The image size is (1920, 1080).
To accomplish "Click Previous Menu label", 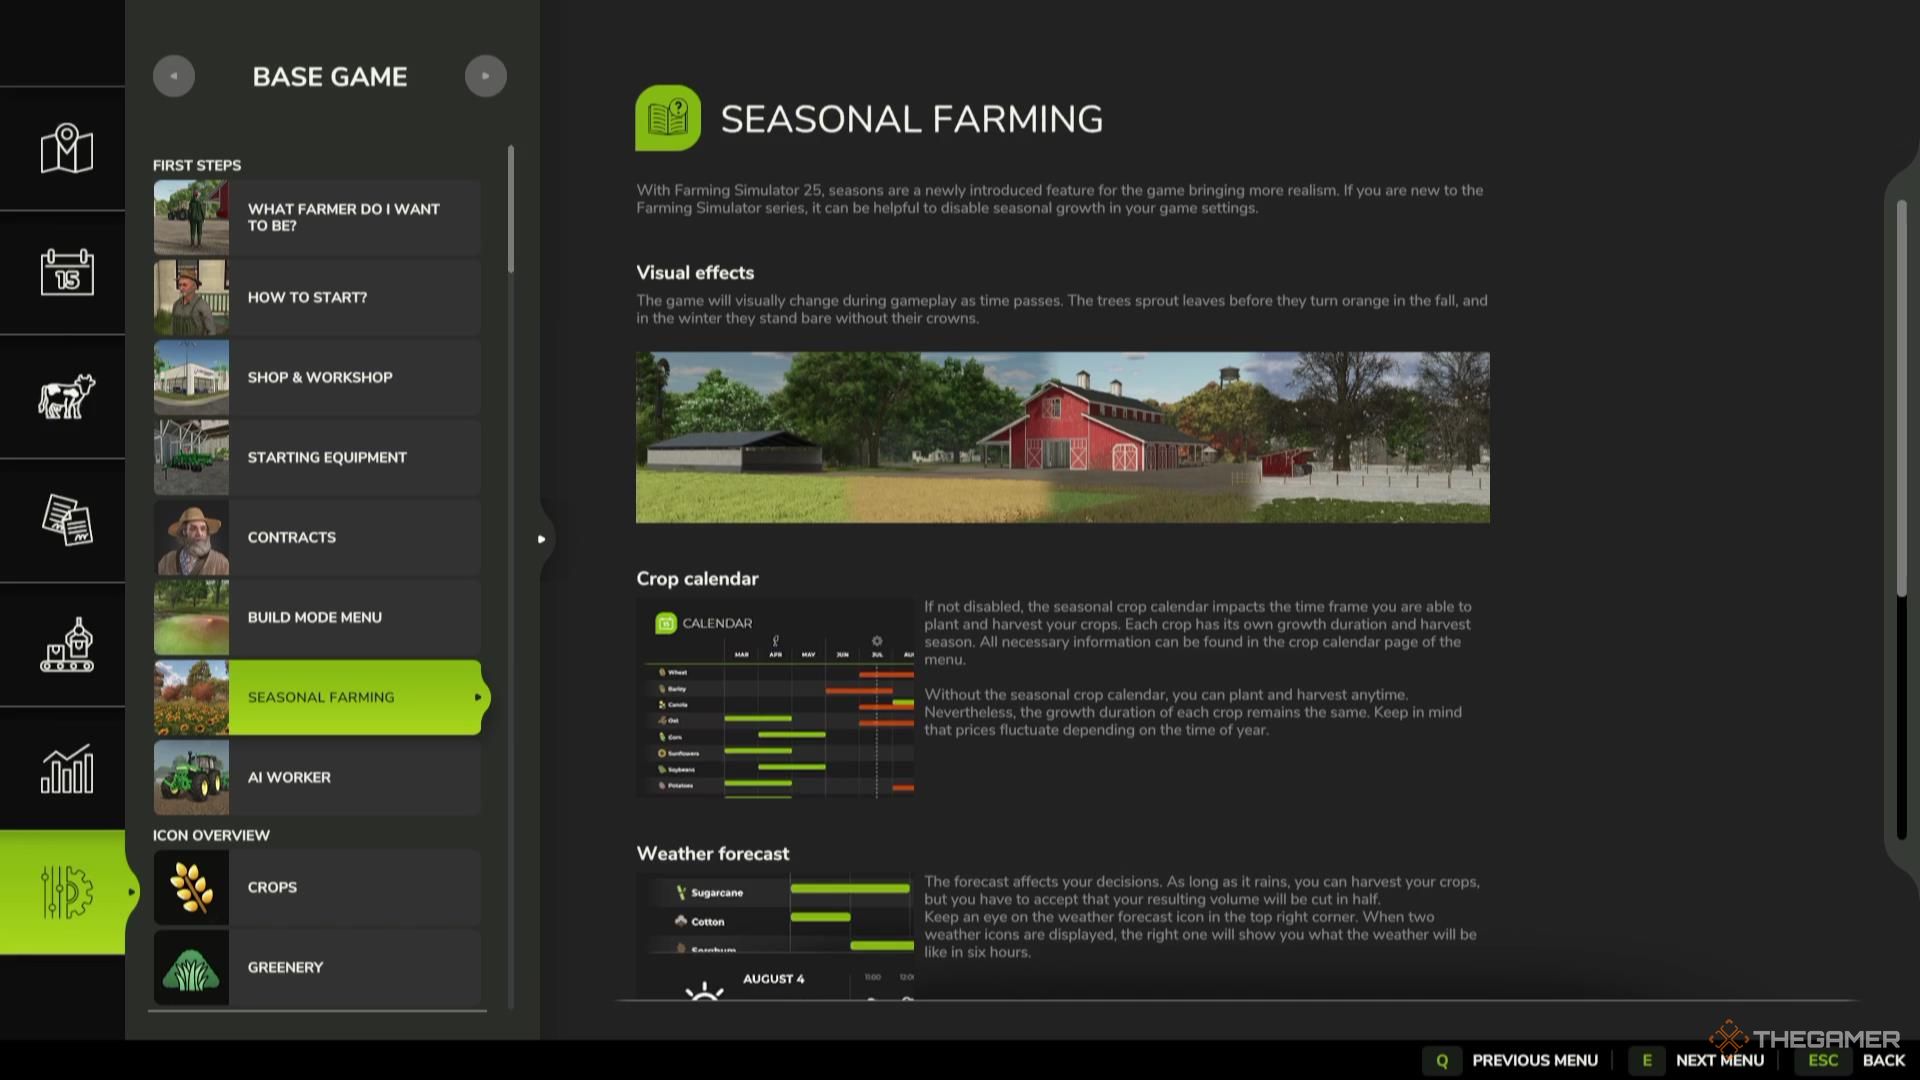I will click(1535, 1060).
